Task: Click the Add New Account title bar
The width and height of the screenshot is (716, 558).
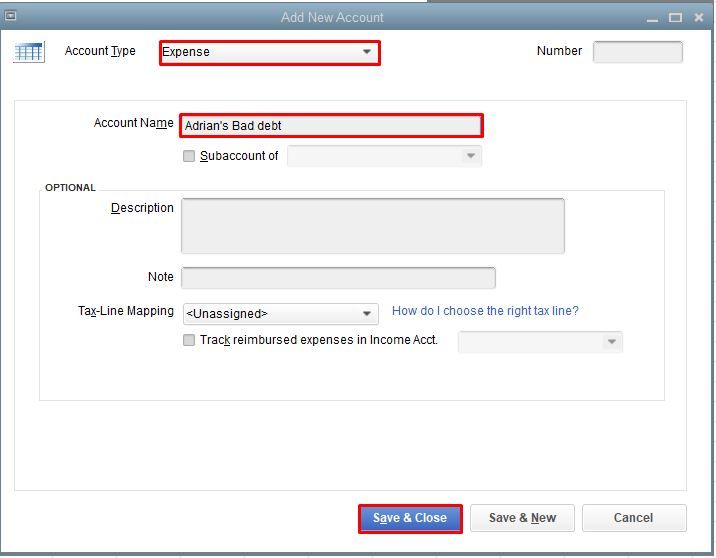Action: (332, 17)
